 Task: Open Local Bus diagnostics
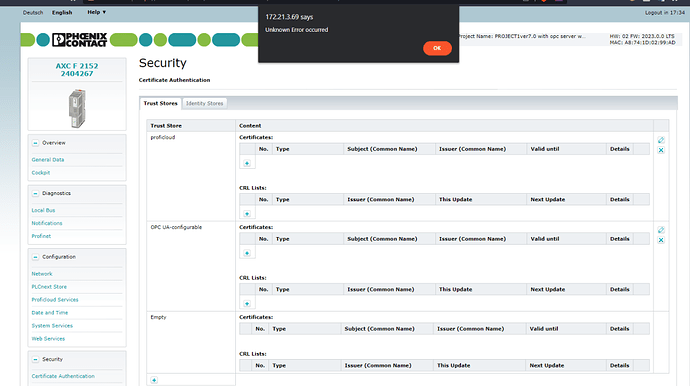point(43,210)
